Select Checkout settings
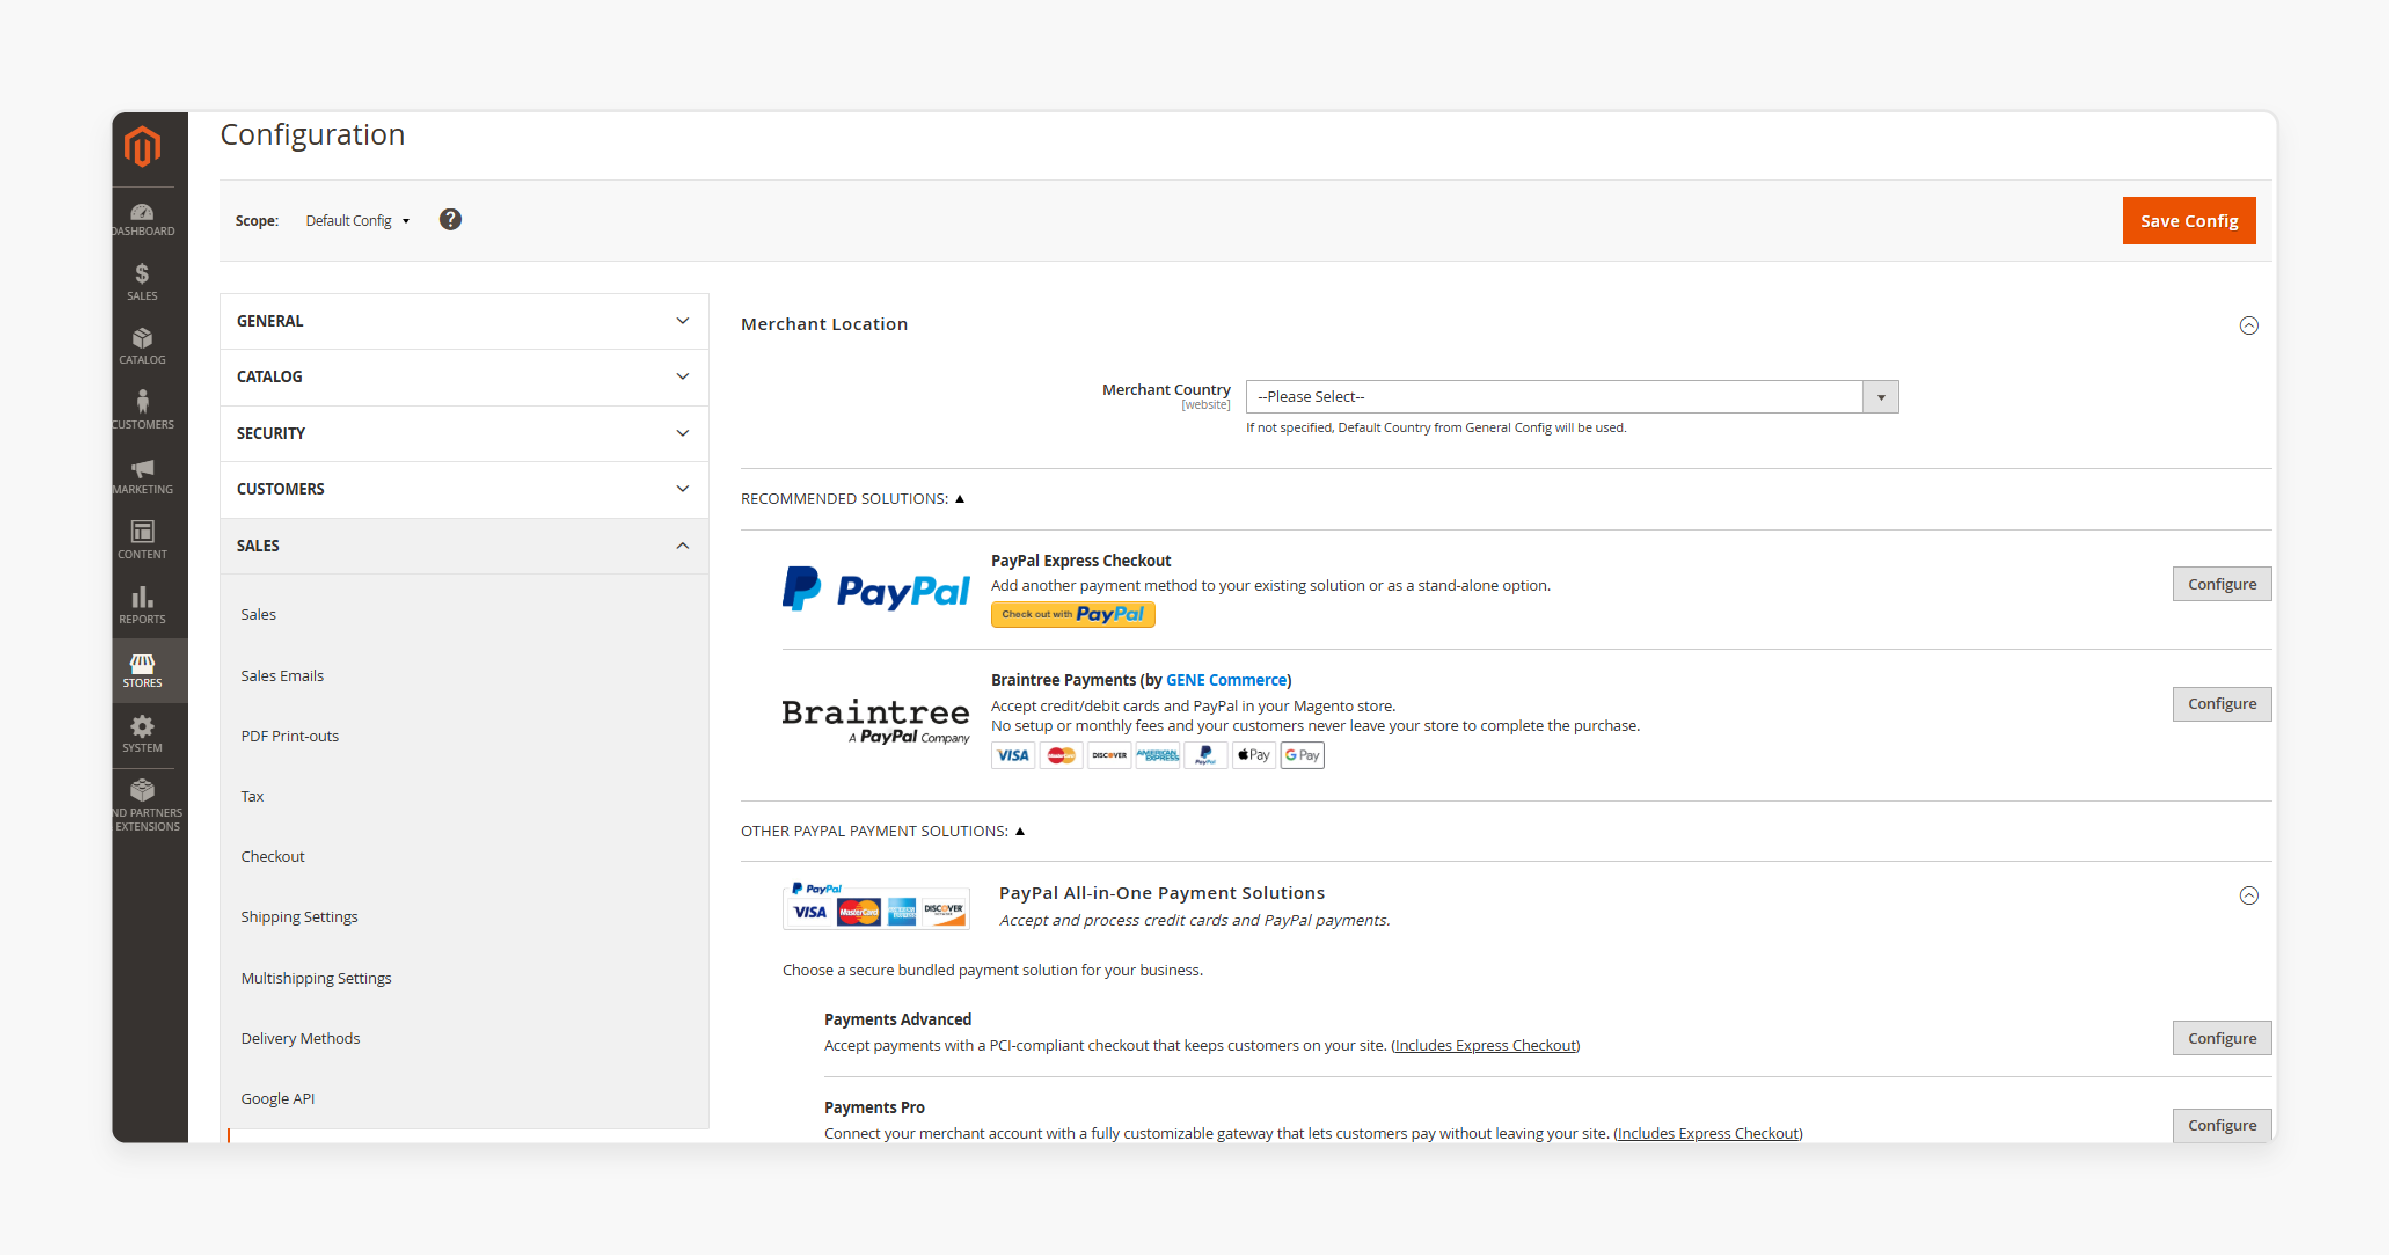This screenshot has height=1255, width=2389. pos(272,857)
